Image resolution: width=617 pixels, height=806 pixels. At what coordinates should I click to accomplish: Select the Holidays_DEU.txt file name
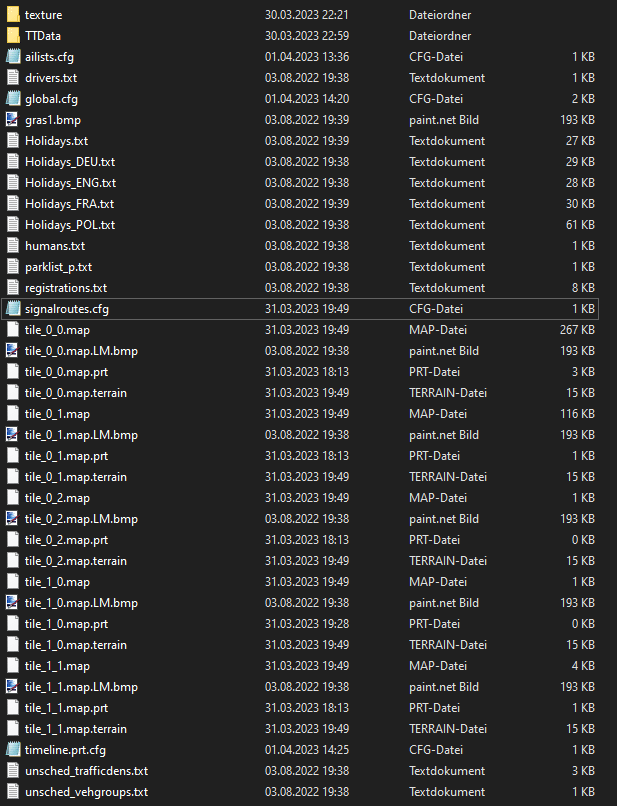(x=70, y=162)
